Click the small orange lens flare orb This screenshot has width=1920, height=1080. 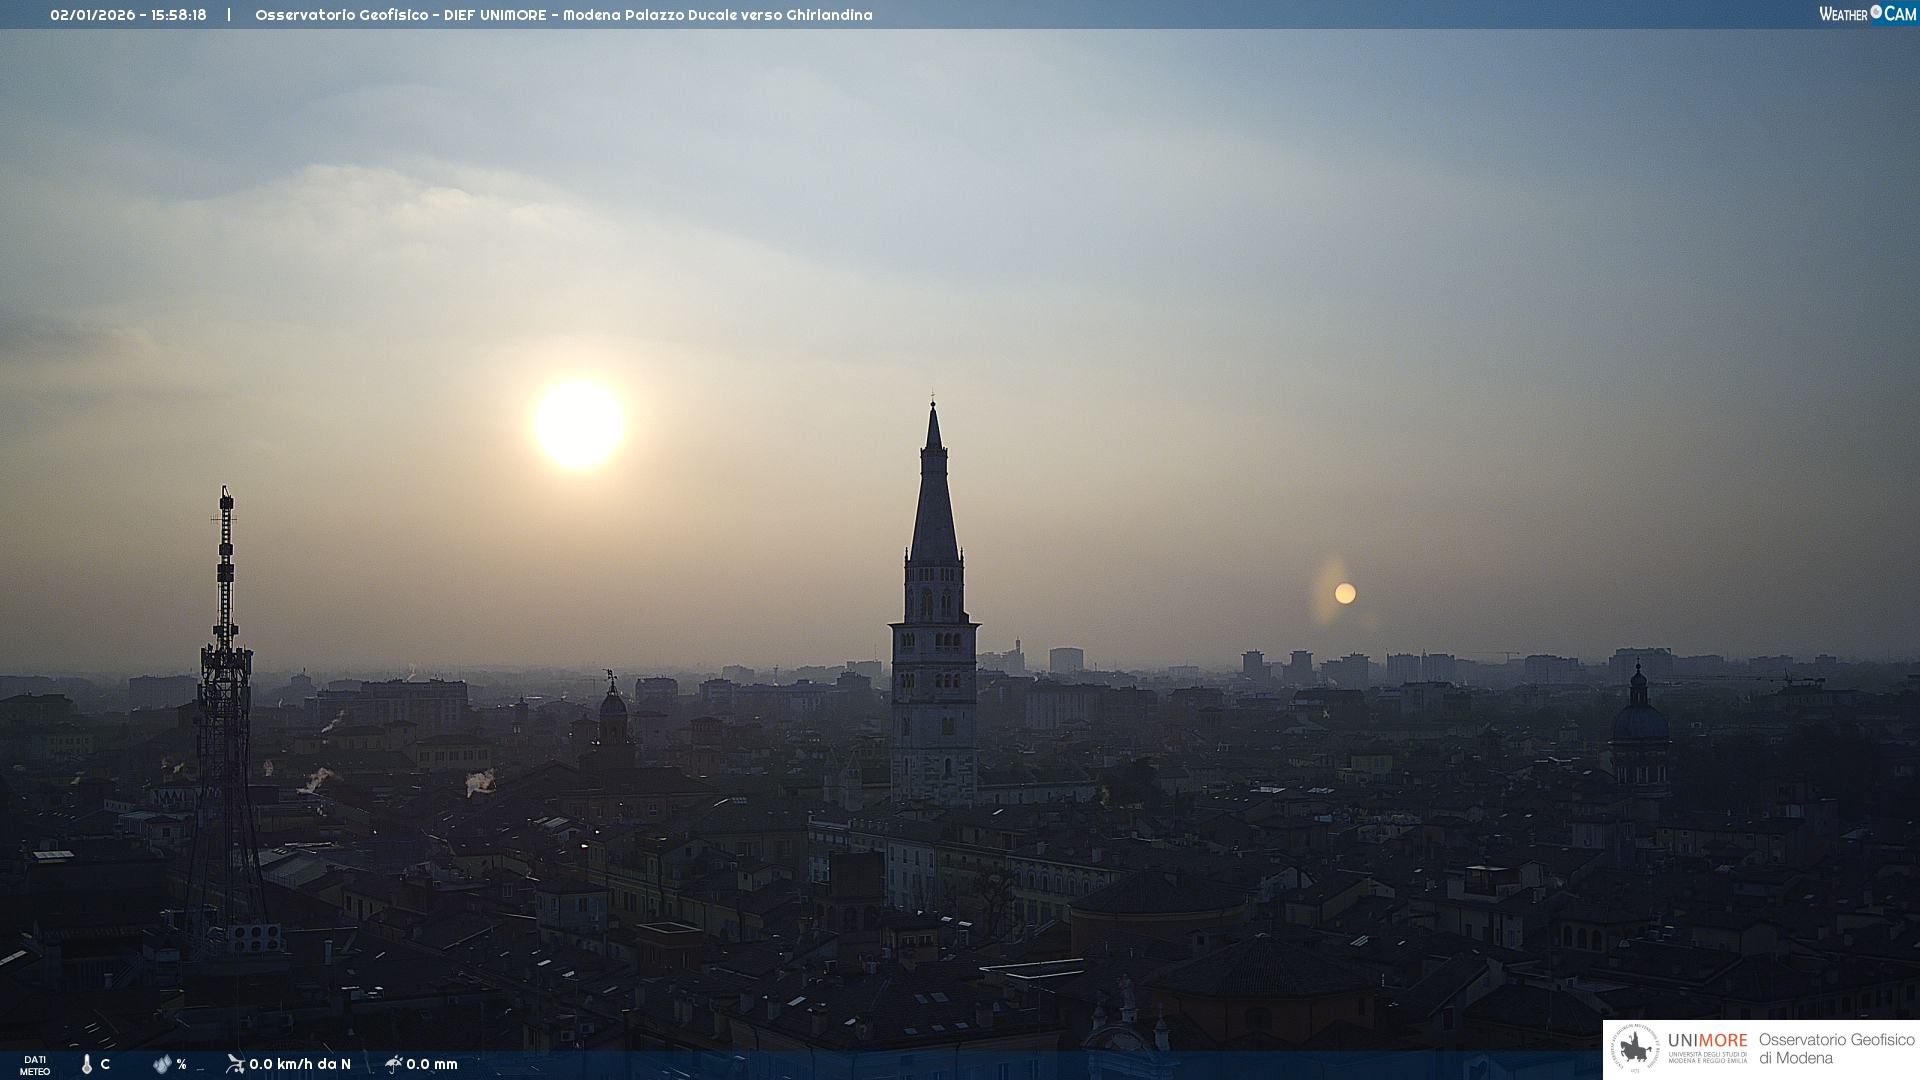(1345, 594)
